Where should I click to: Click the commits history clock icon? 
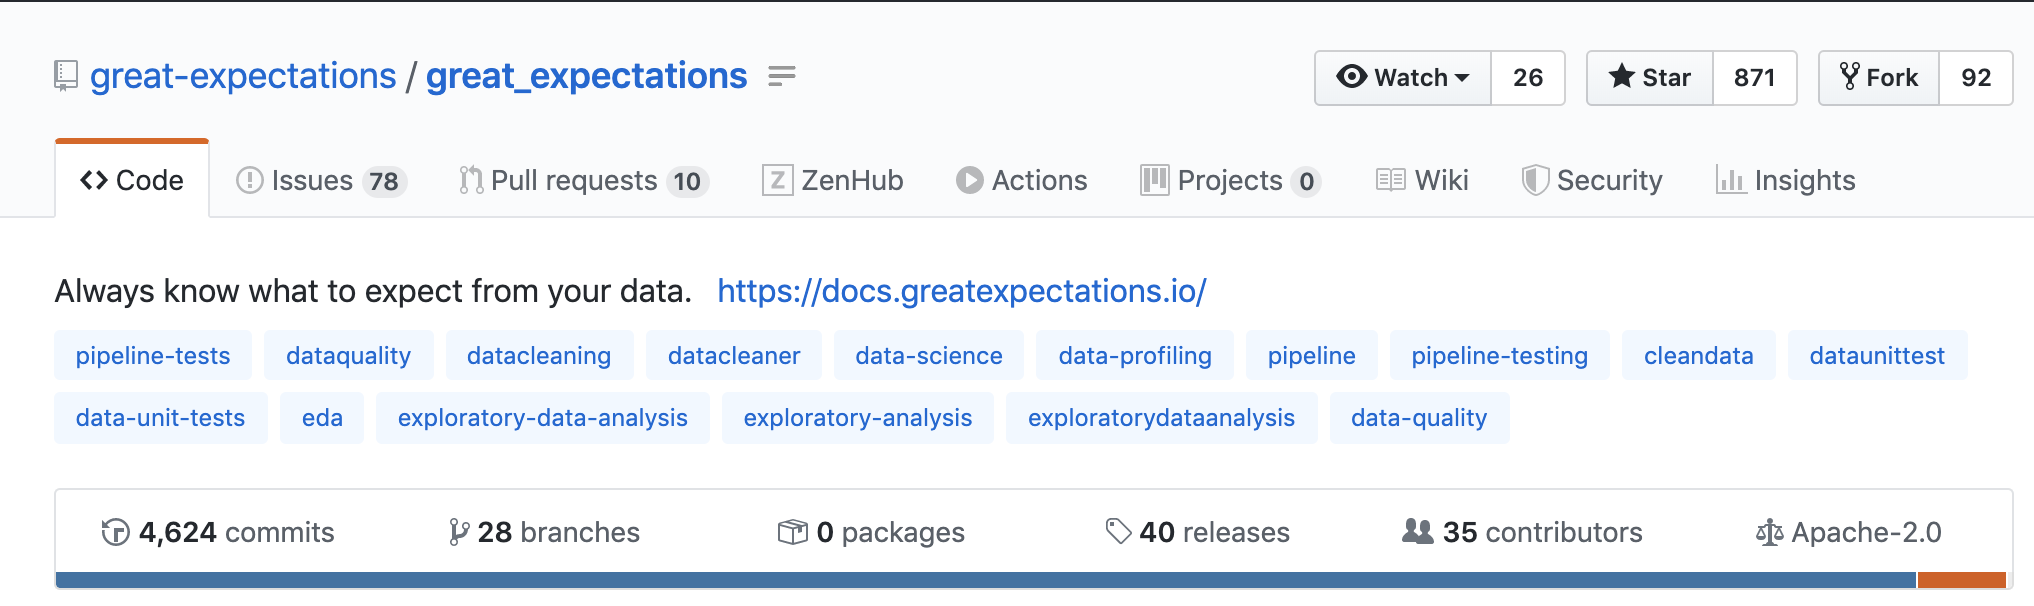pyautogui.click(x=115, y=532)
